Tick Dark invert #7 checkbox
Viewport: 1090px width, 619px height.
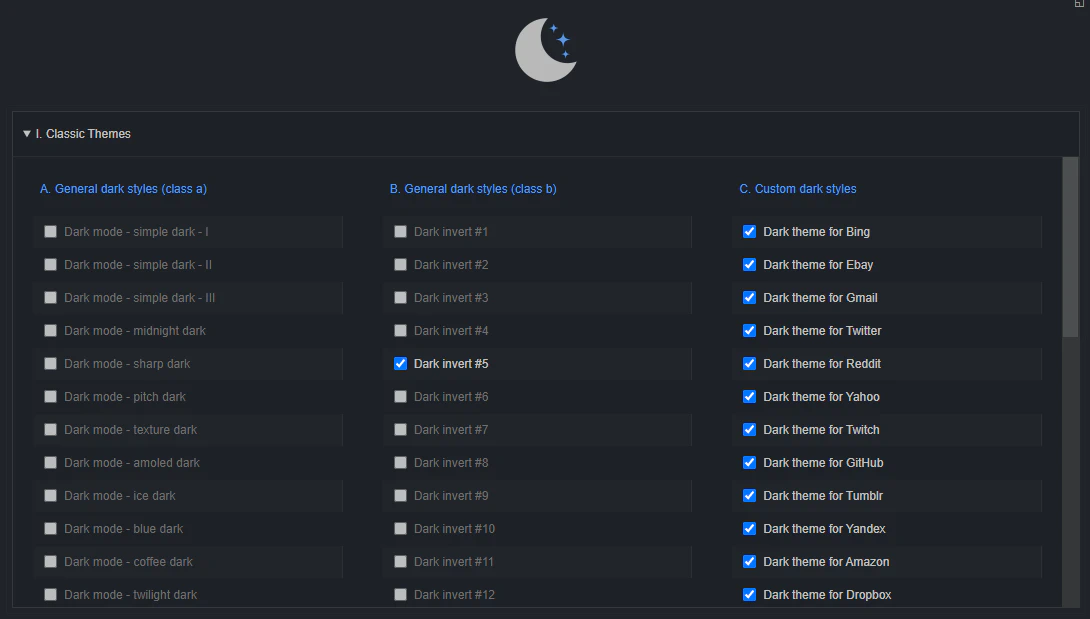[x=400, y=430]
